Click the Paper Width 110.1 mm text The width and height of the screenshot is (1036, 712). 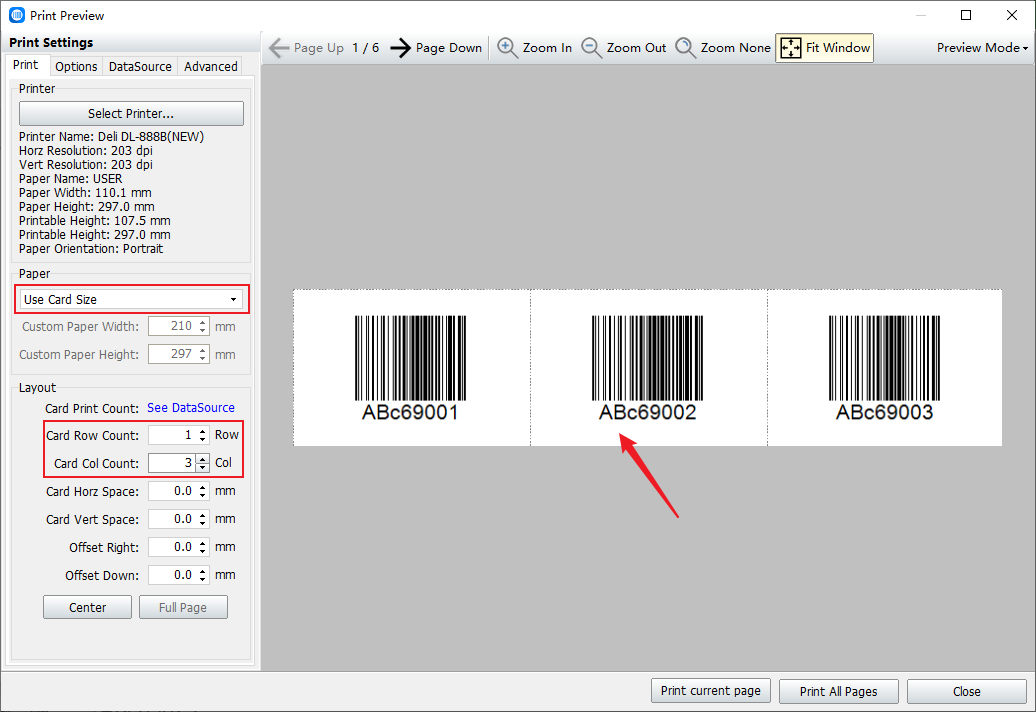point(85,193)
